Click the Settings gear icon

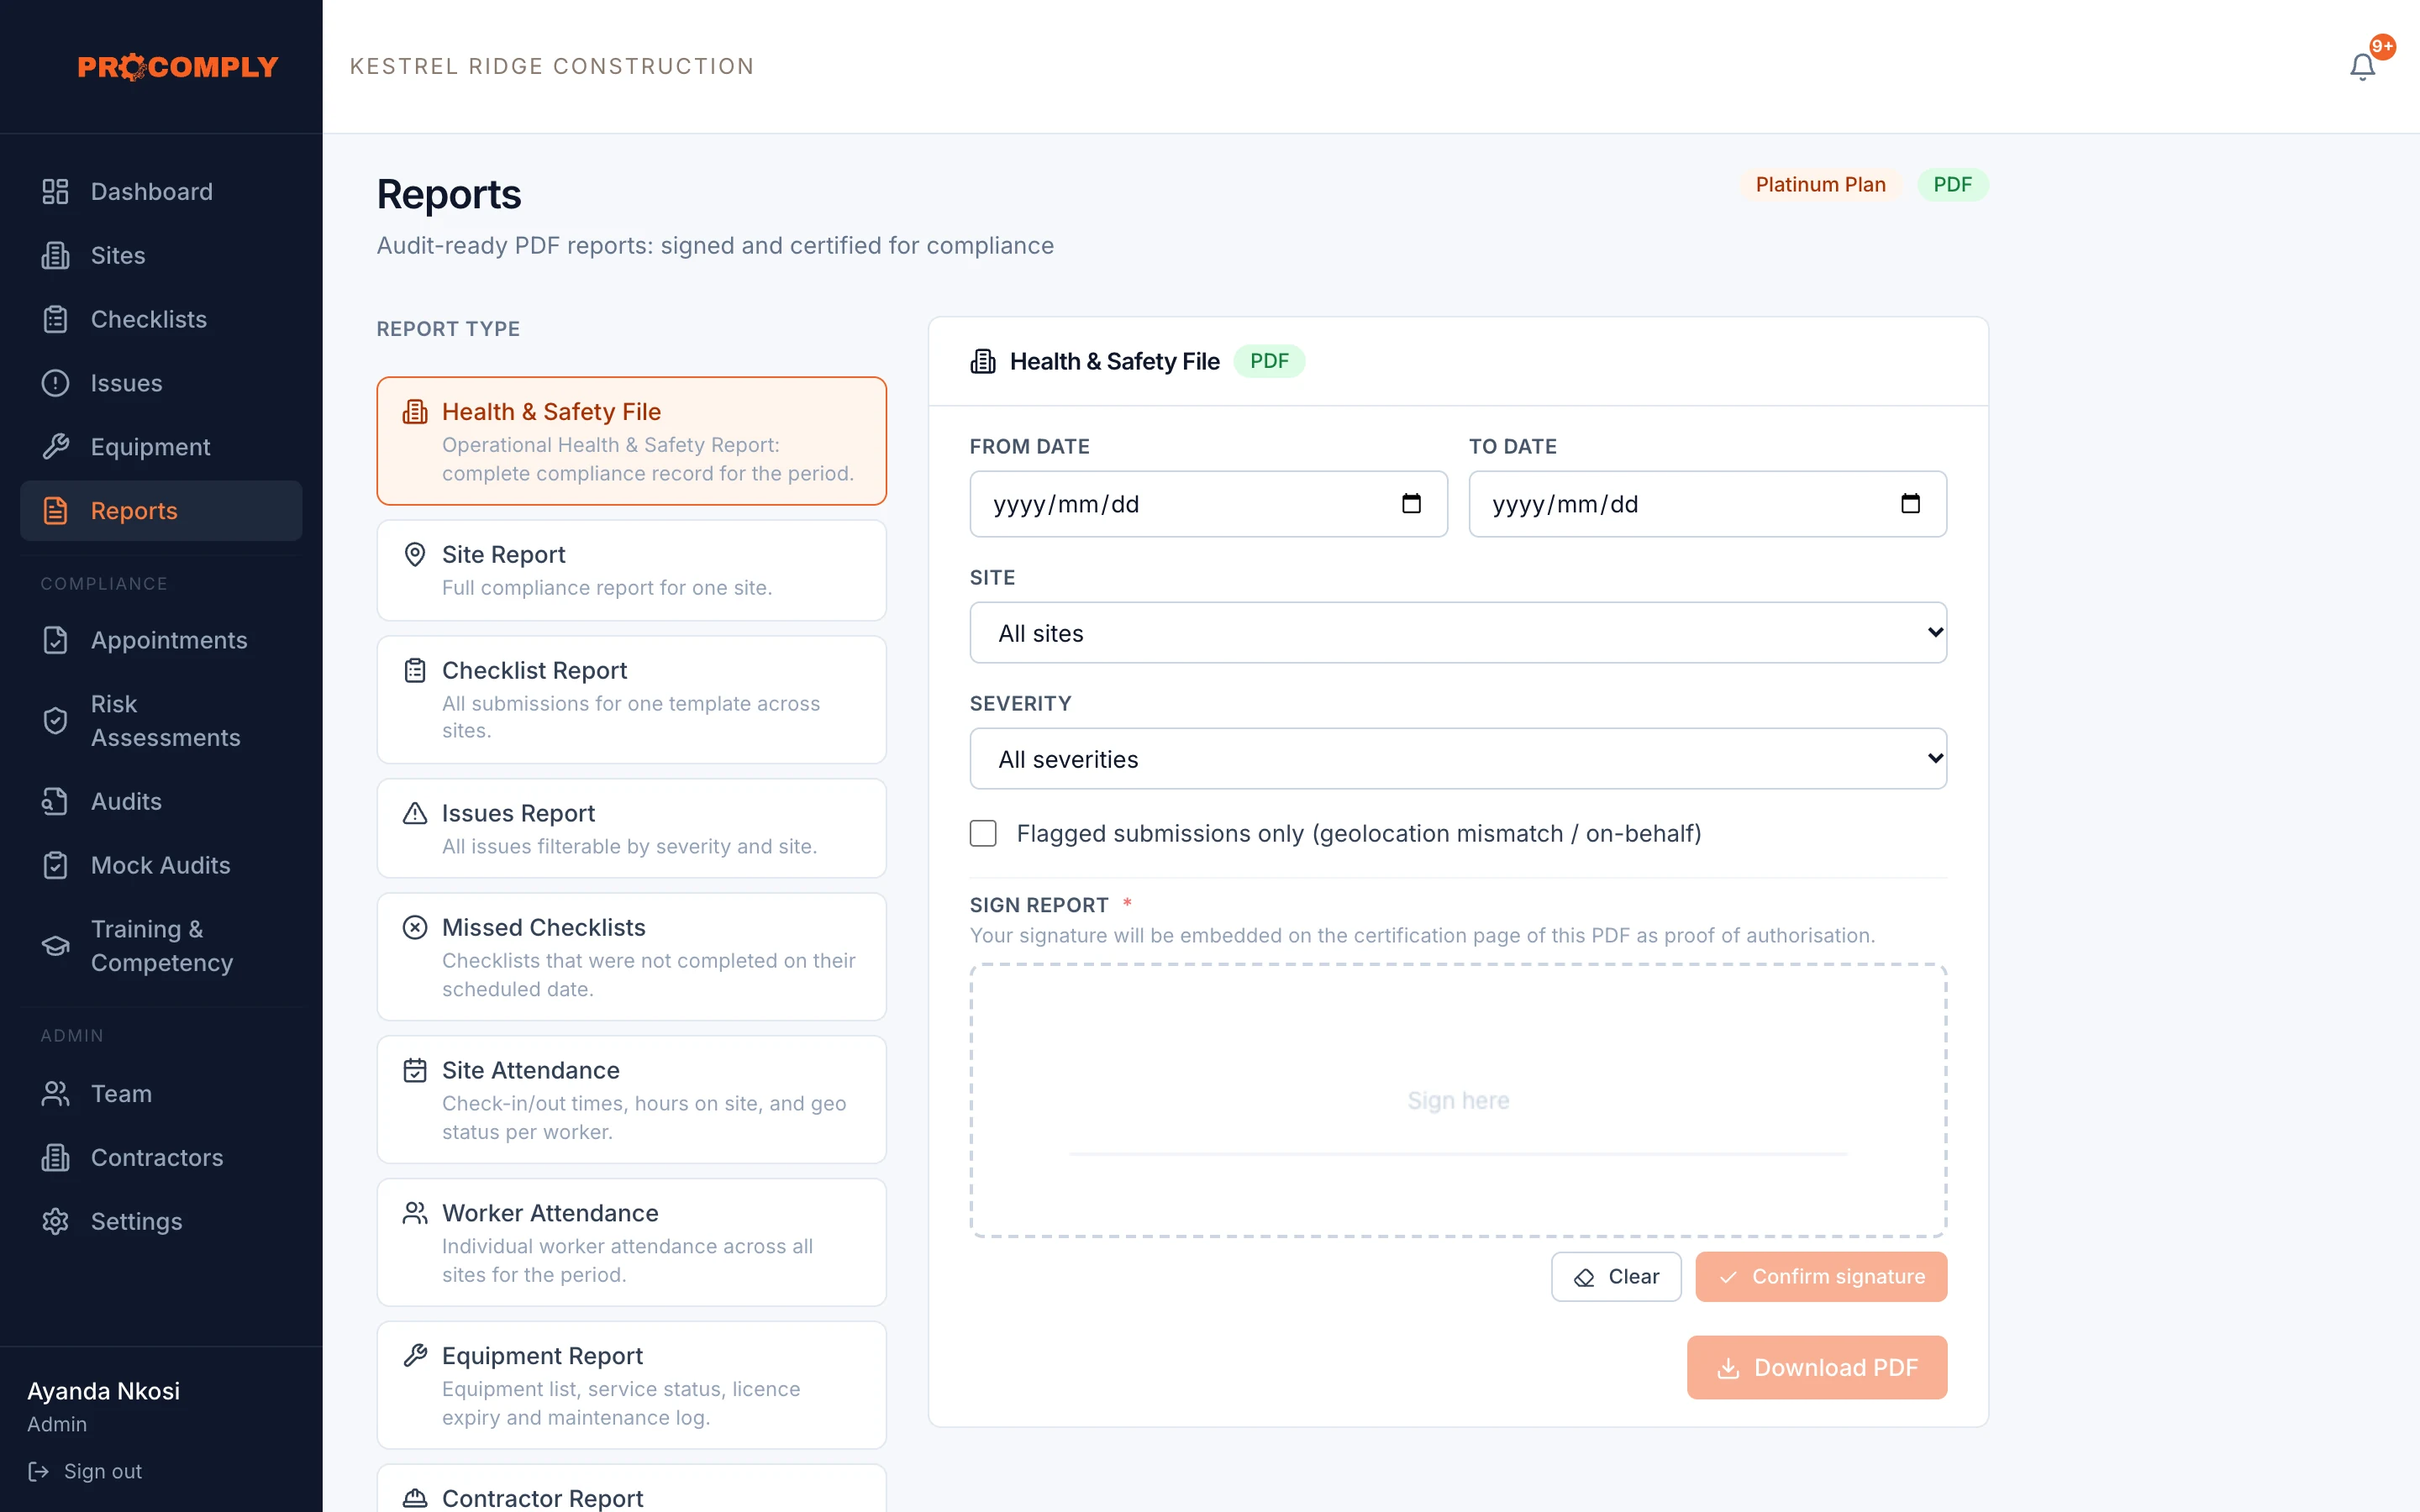[x=55, y=1221]
